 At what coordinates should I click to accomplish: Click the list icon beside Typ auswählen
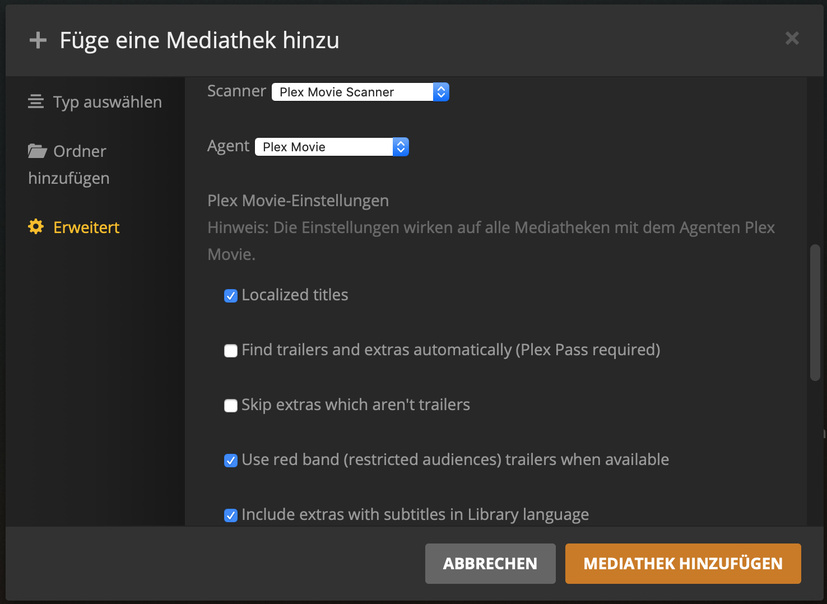[36, 102]
